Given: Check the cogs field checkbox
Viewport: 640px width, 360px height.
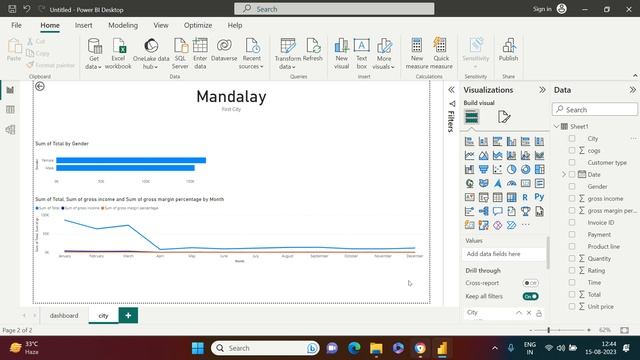Looking at the screenshot, I should [x=572, y=150].
